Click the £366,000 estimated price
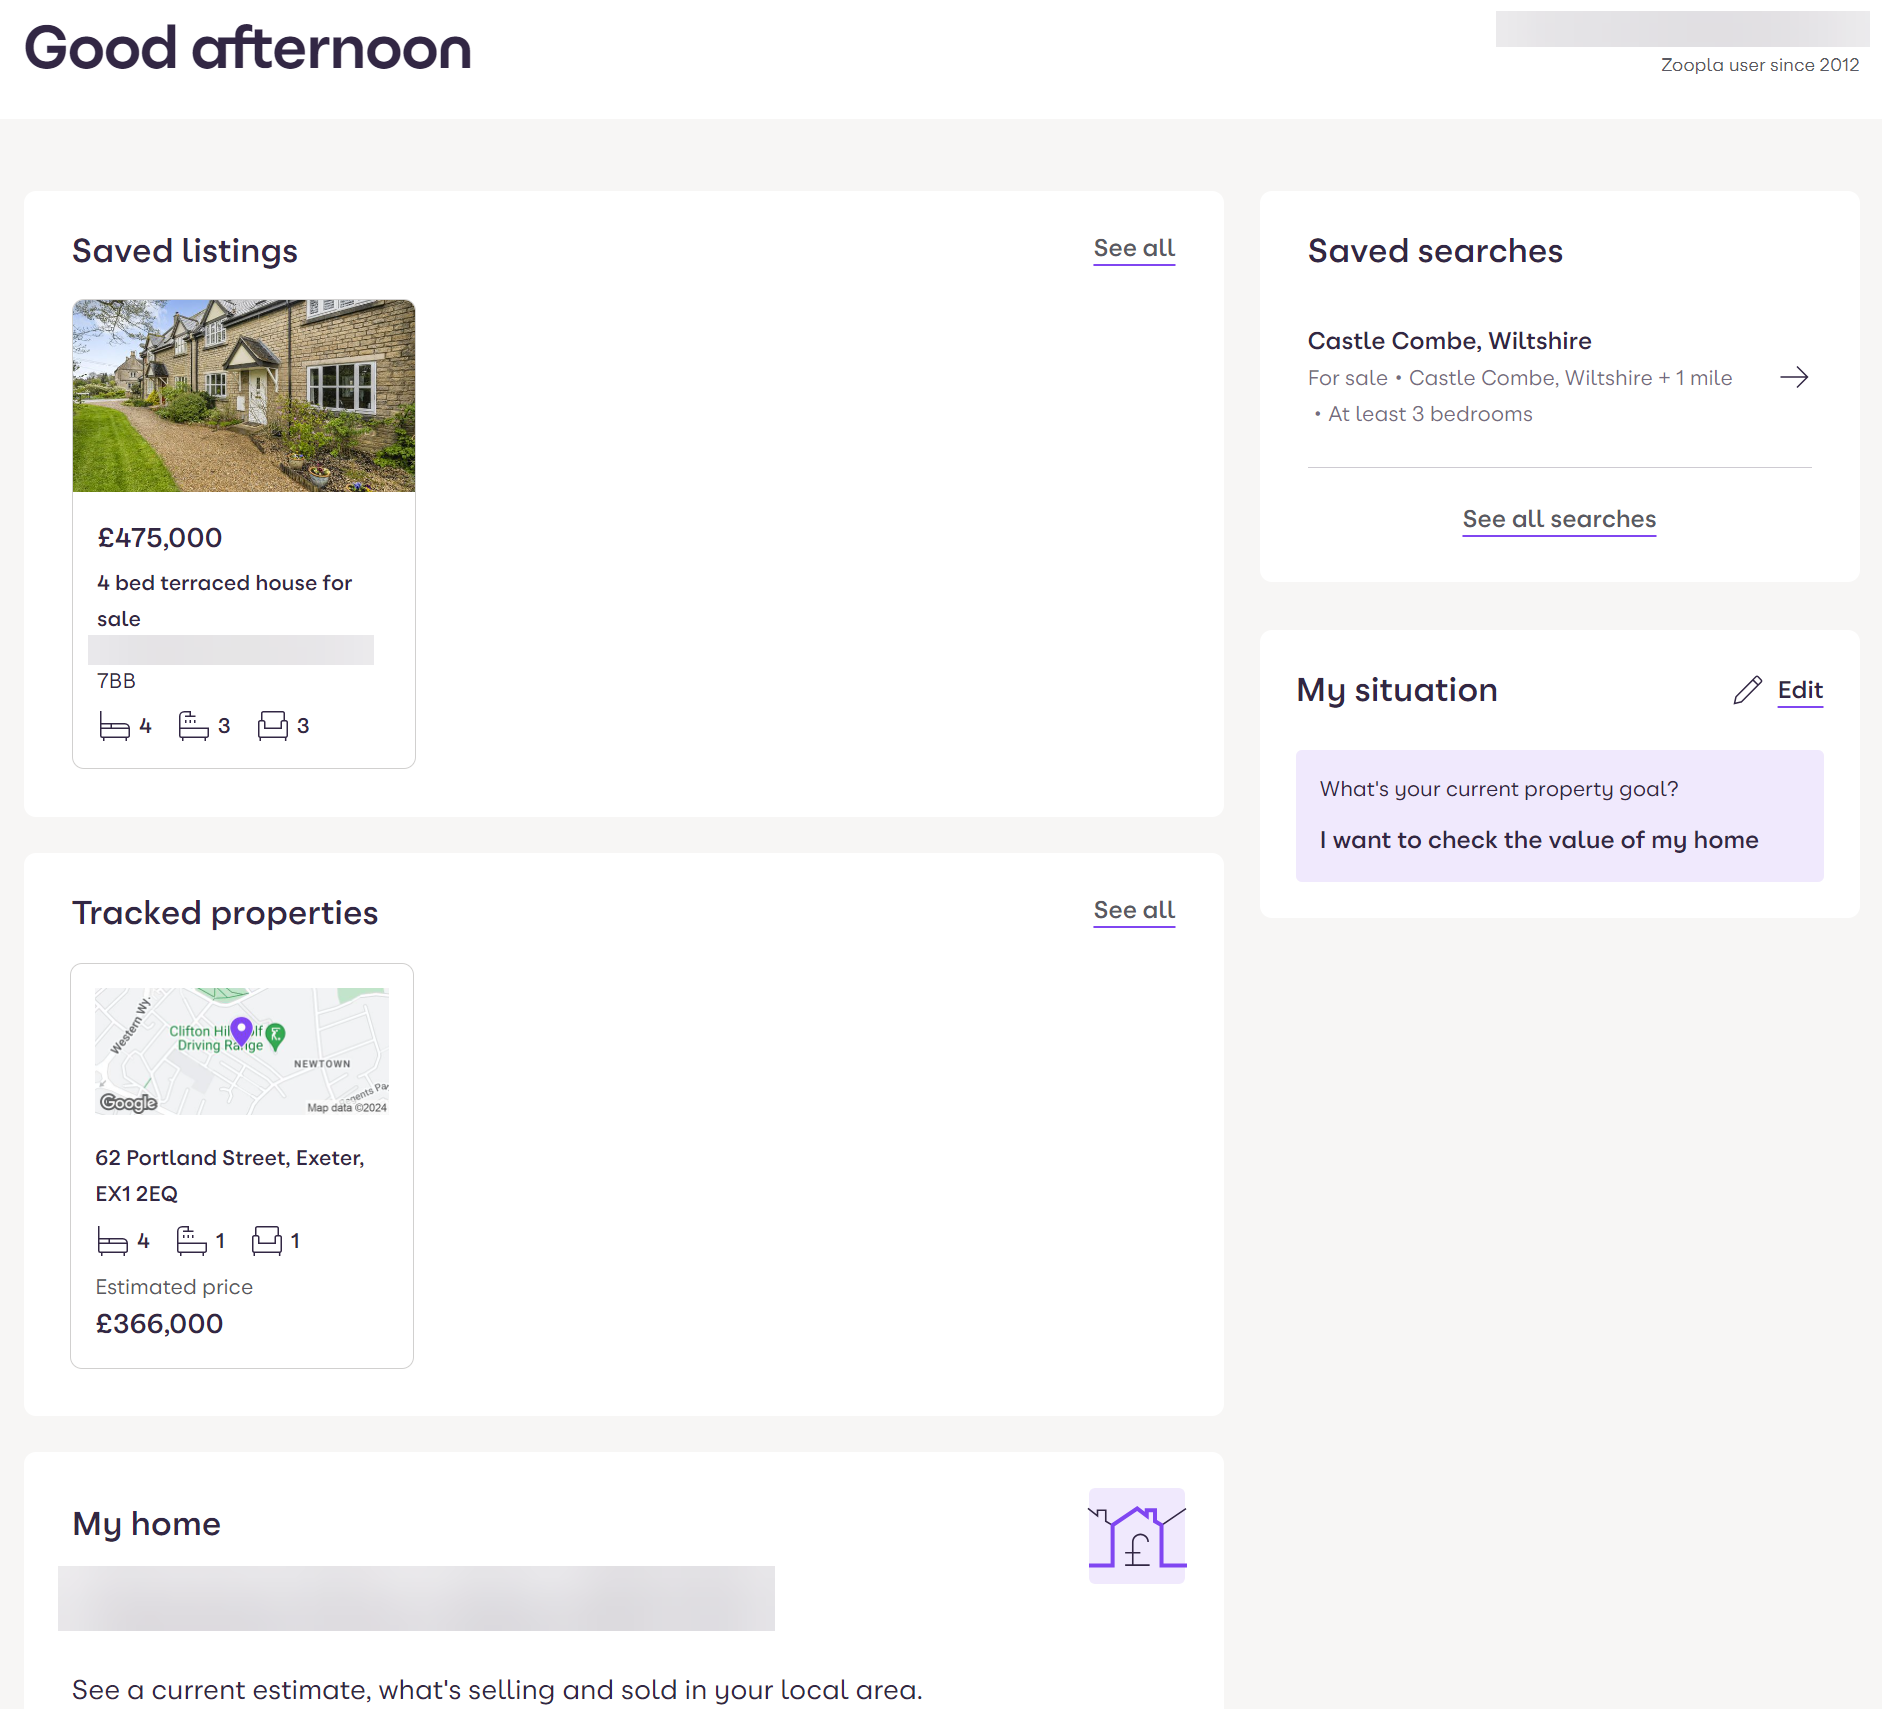Screen dimensions: 1882x1709 point(159,1324)
